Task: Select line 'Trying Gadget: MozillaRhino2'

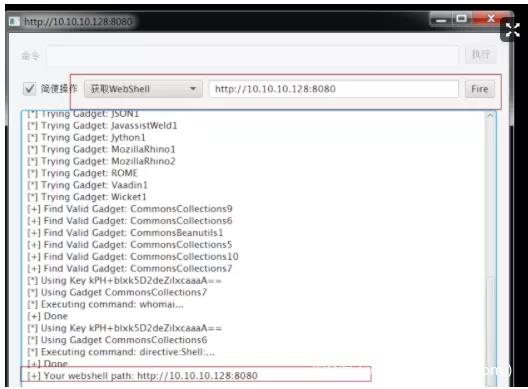Action: coord(101,161)
